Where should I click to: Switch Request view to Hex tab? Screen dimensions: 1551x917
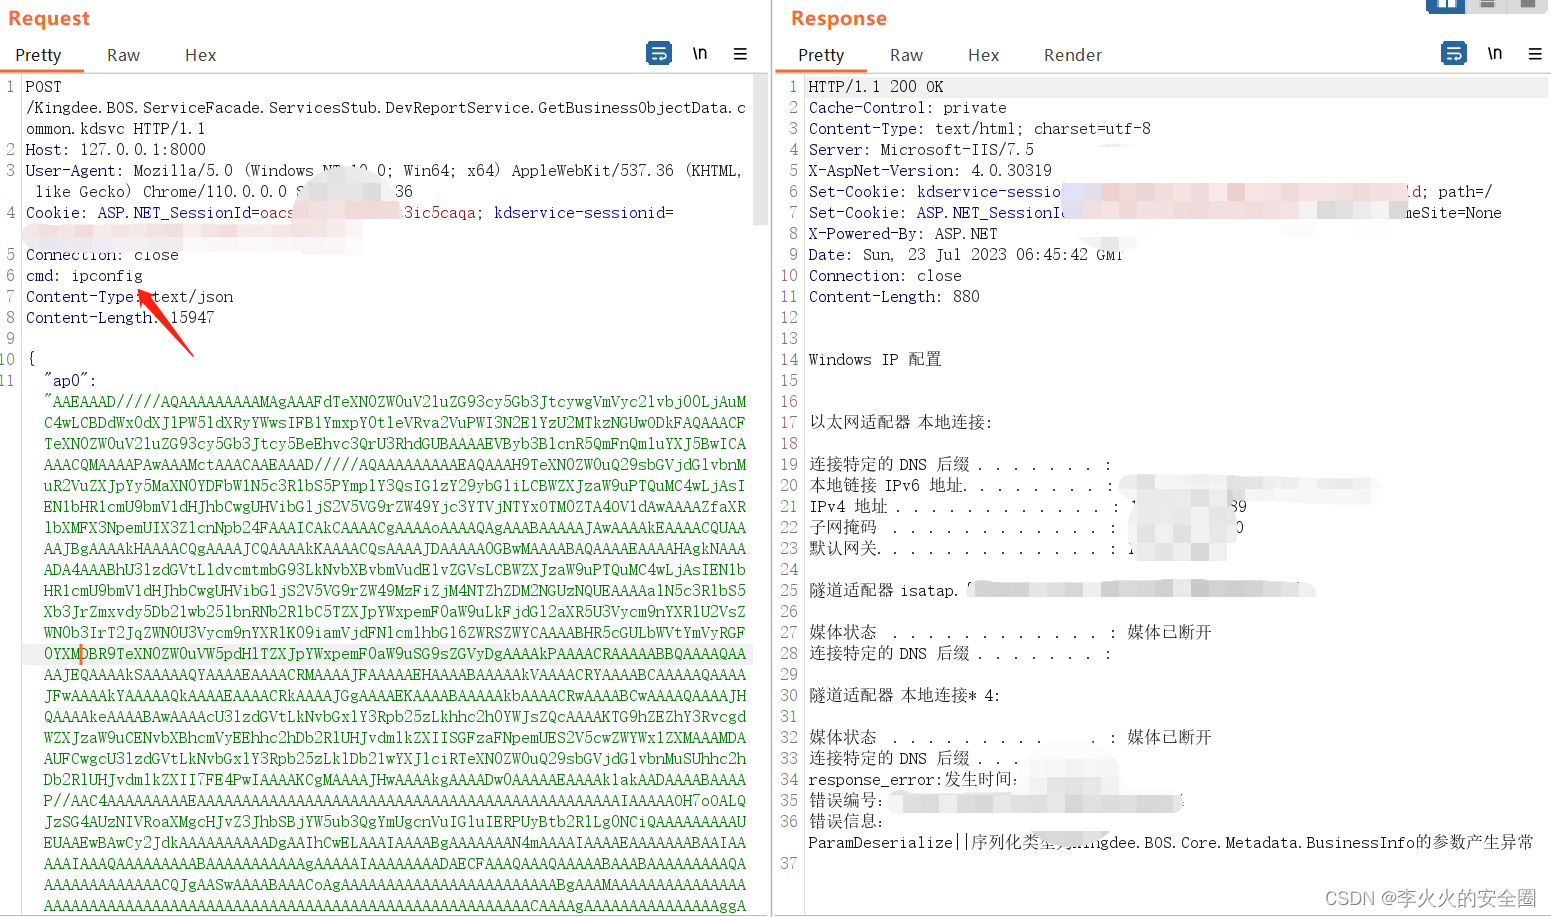200,55
